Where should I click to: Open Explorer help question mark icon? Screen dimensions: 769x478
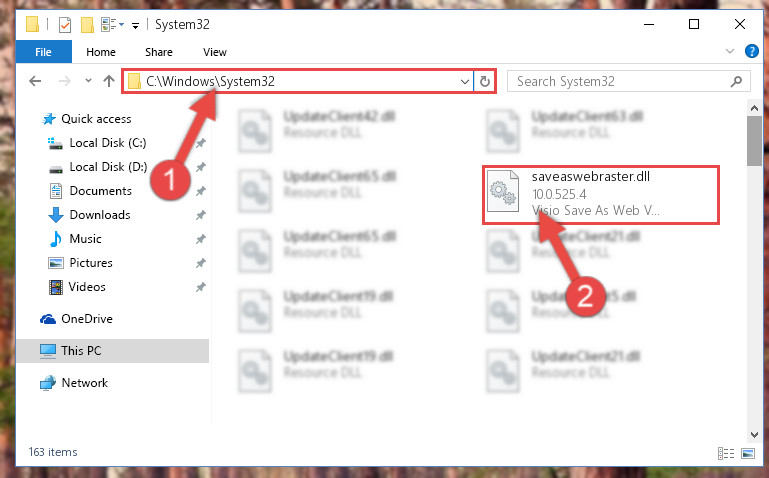pos(751,51)
